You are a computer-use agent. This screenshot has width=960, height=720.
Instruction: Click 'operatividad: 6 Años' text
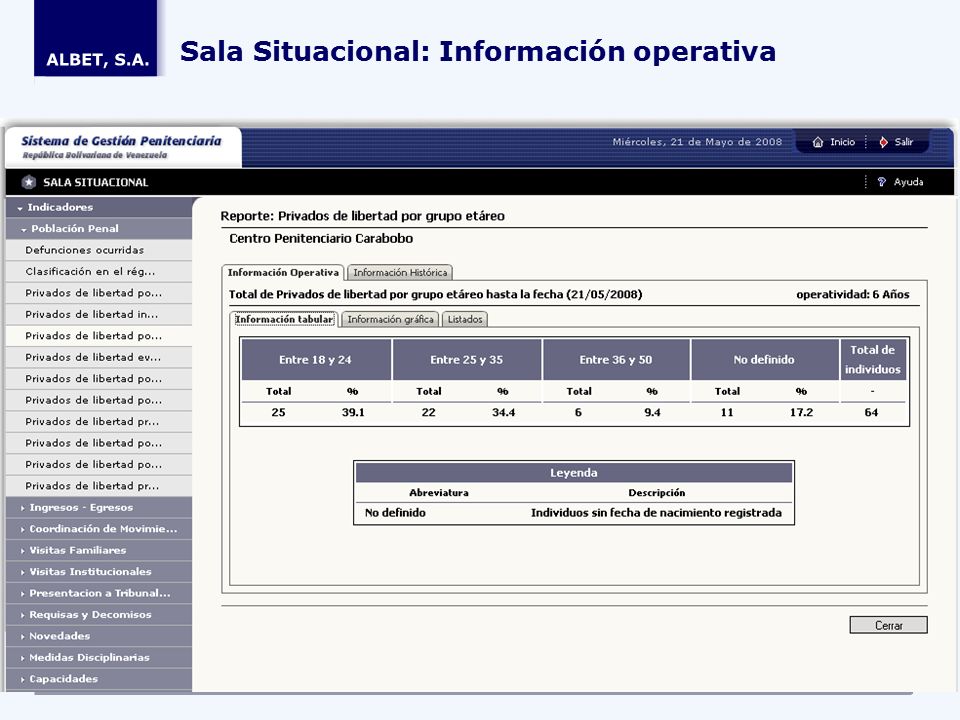tap(853, 294)
